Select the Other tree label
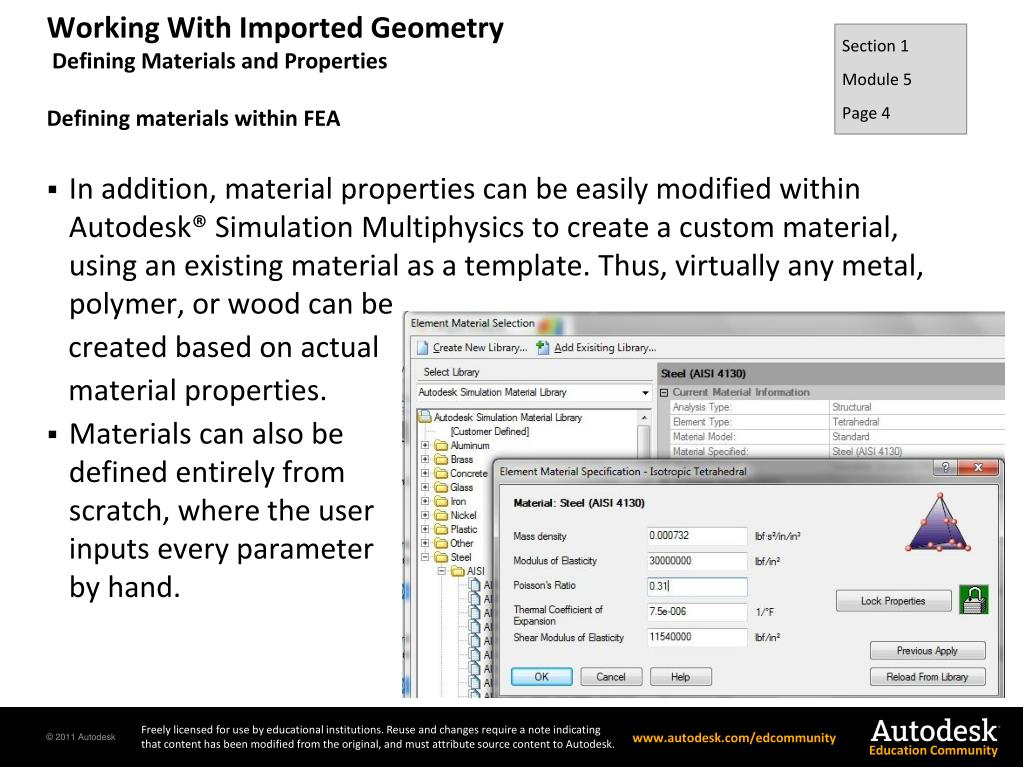This screenshot has height=767, width=1023. (x=461, y=543)
